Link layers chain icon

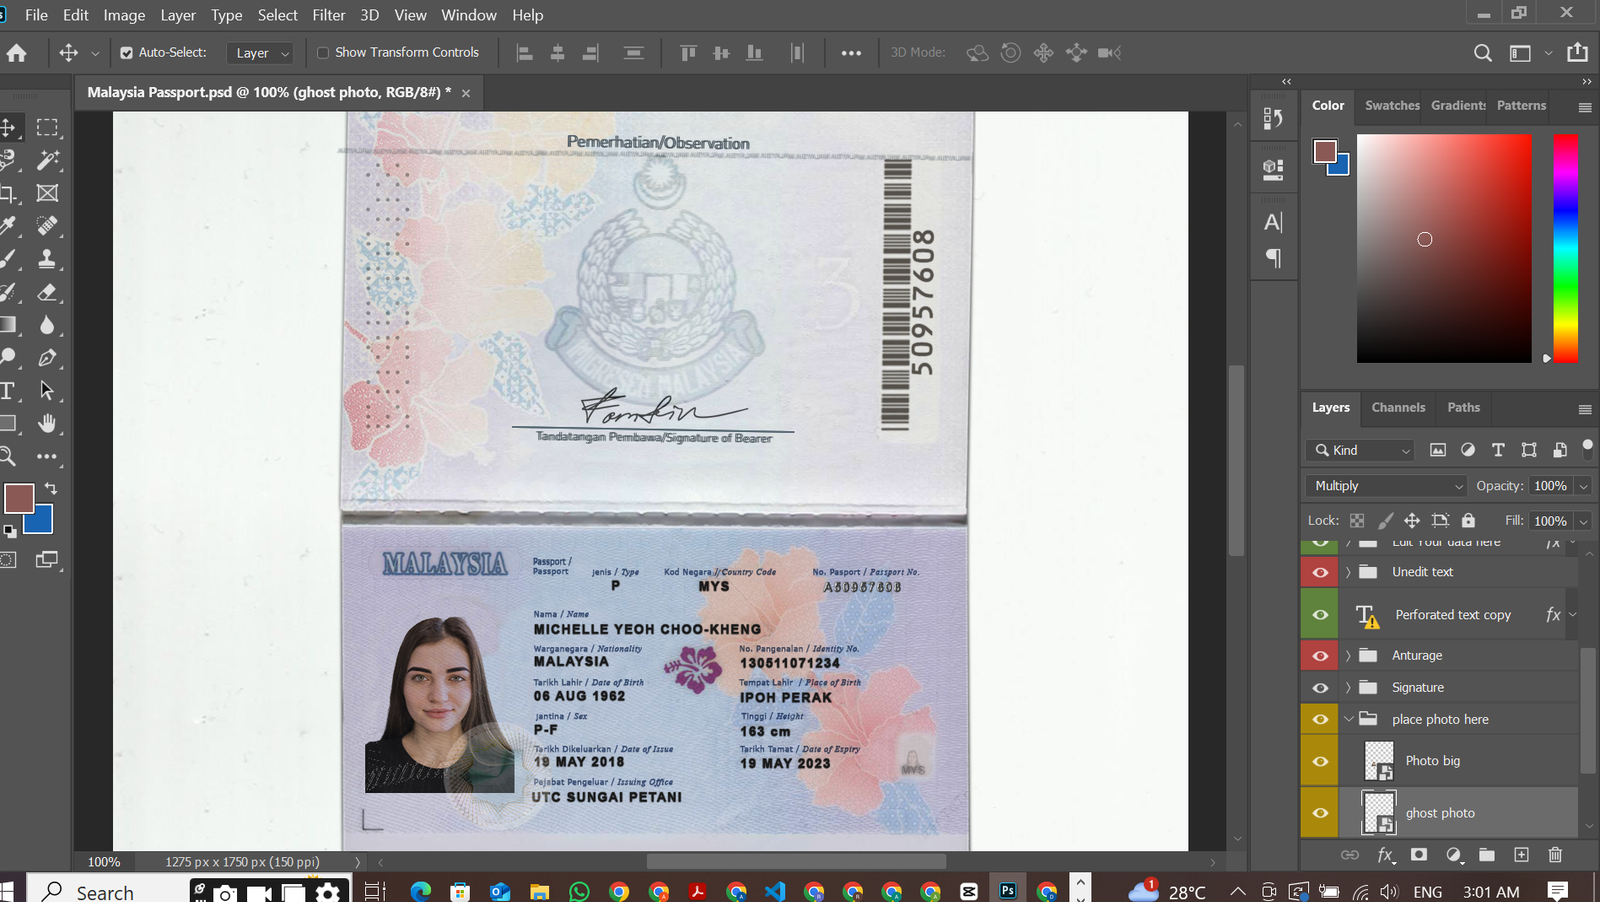(x=1350, y=855)
